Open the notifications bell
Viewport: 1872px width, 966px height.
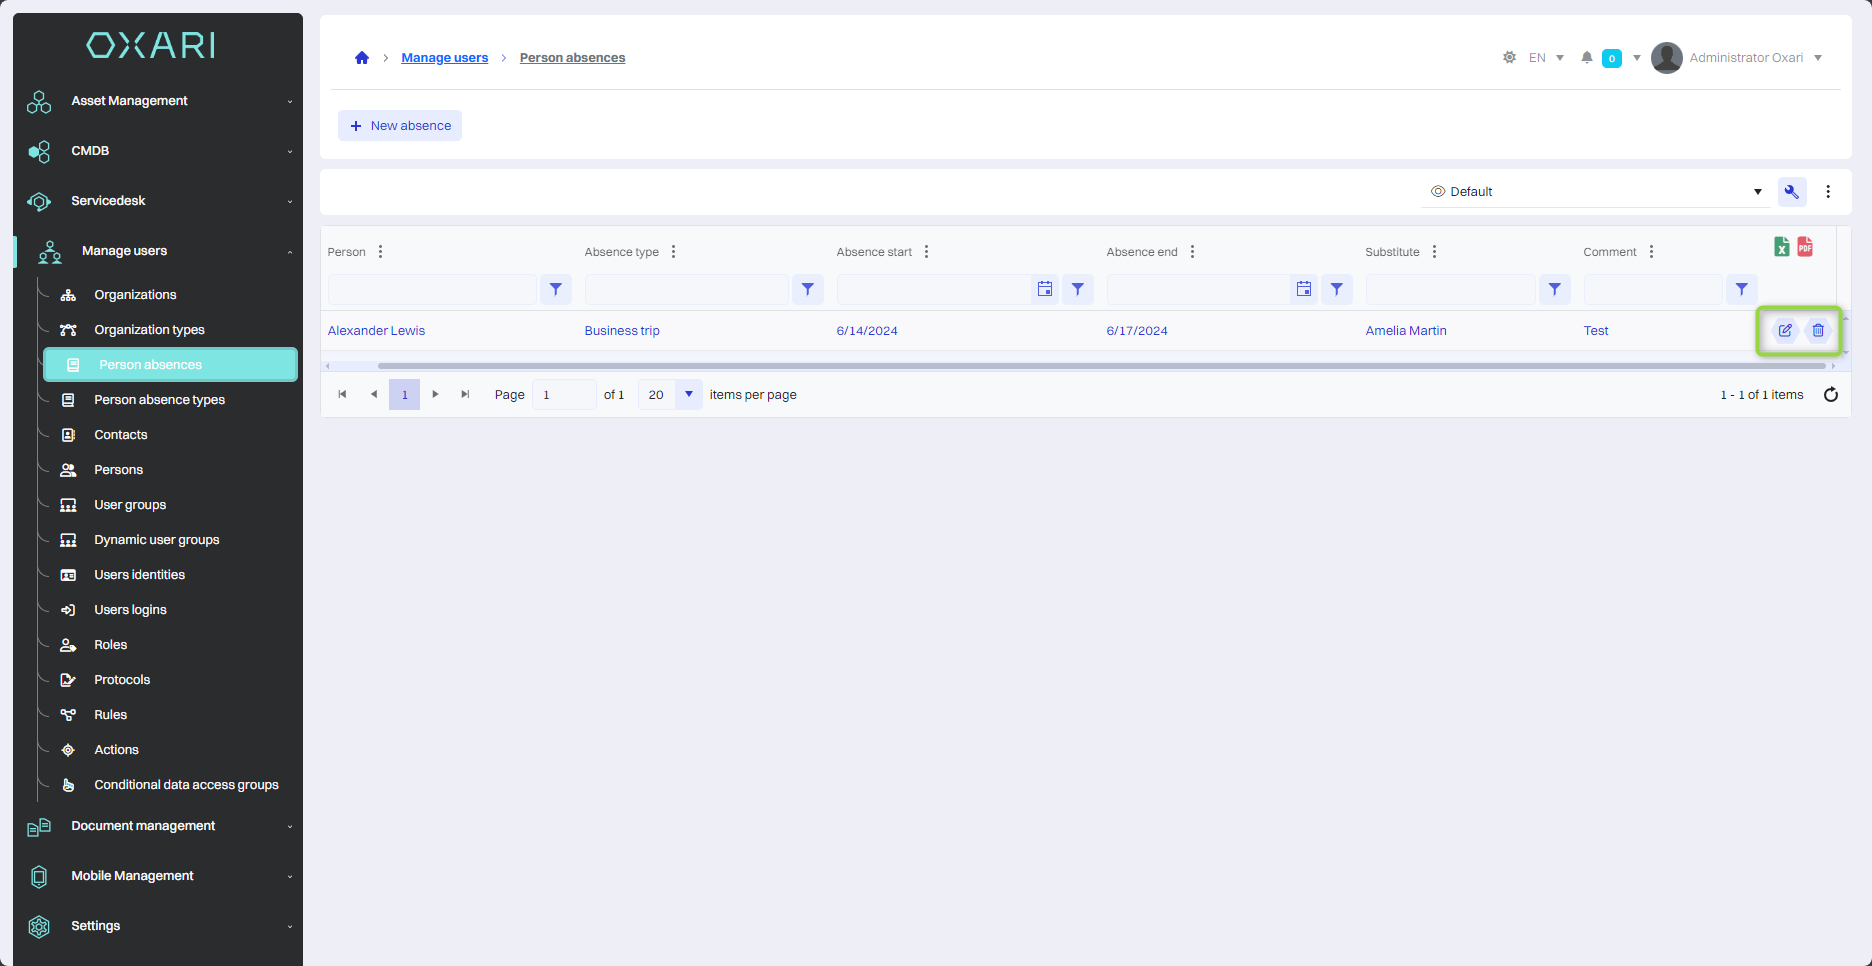1586,58
